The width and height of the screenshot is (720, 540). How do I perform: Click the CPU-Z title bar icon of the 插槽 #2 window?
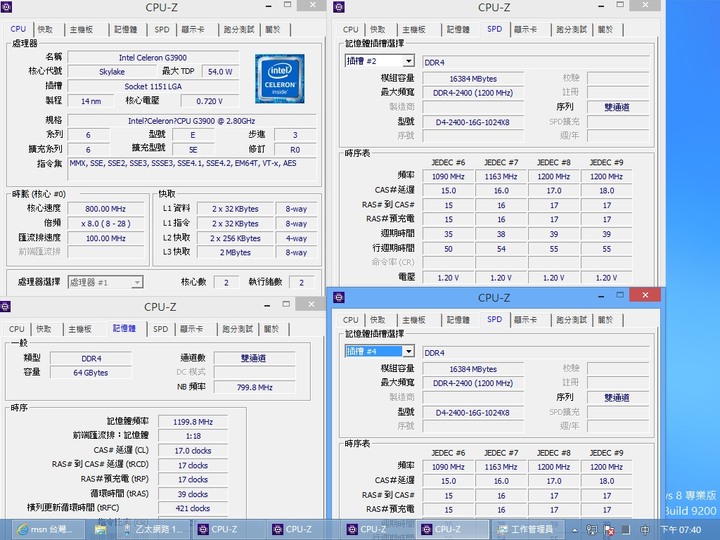[339, 7]
